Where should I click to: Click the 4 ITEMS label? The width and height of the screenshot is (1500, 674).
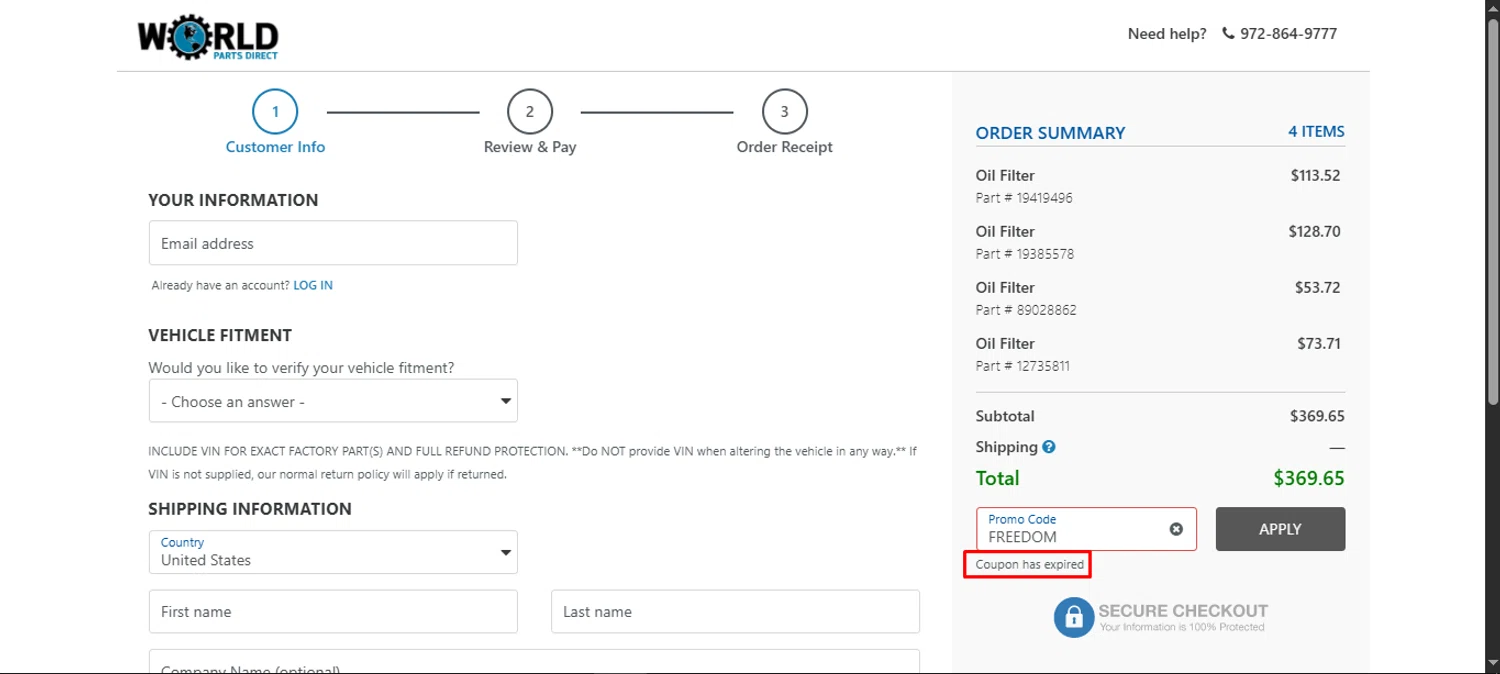(1316, 131)
